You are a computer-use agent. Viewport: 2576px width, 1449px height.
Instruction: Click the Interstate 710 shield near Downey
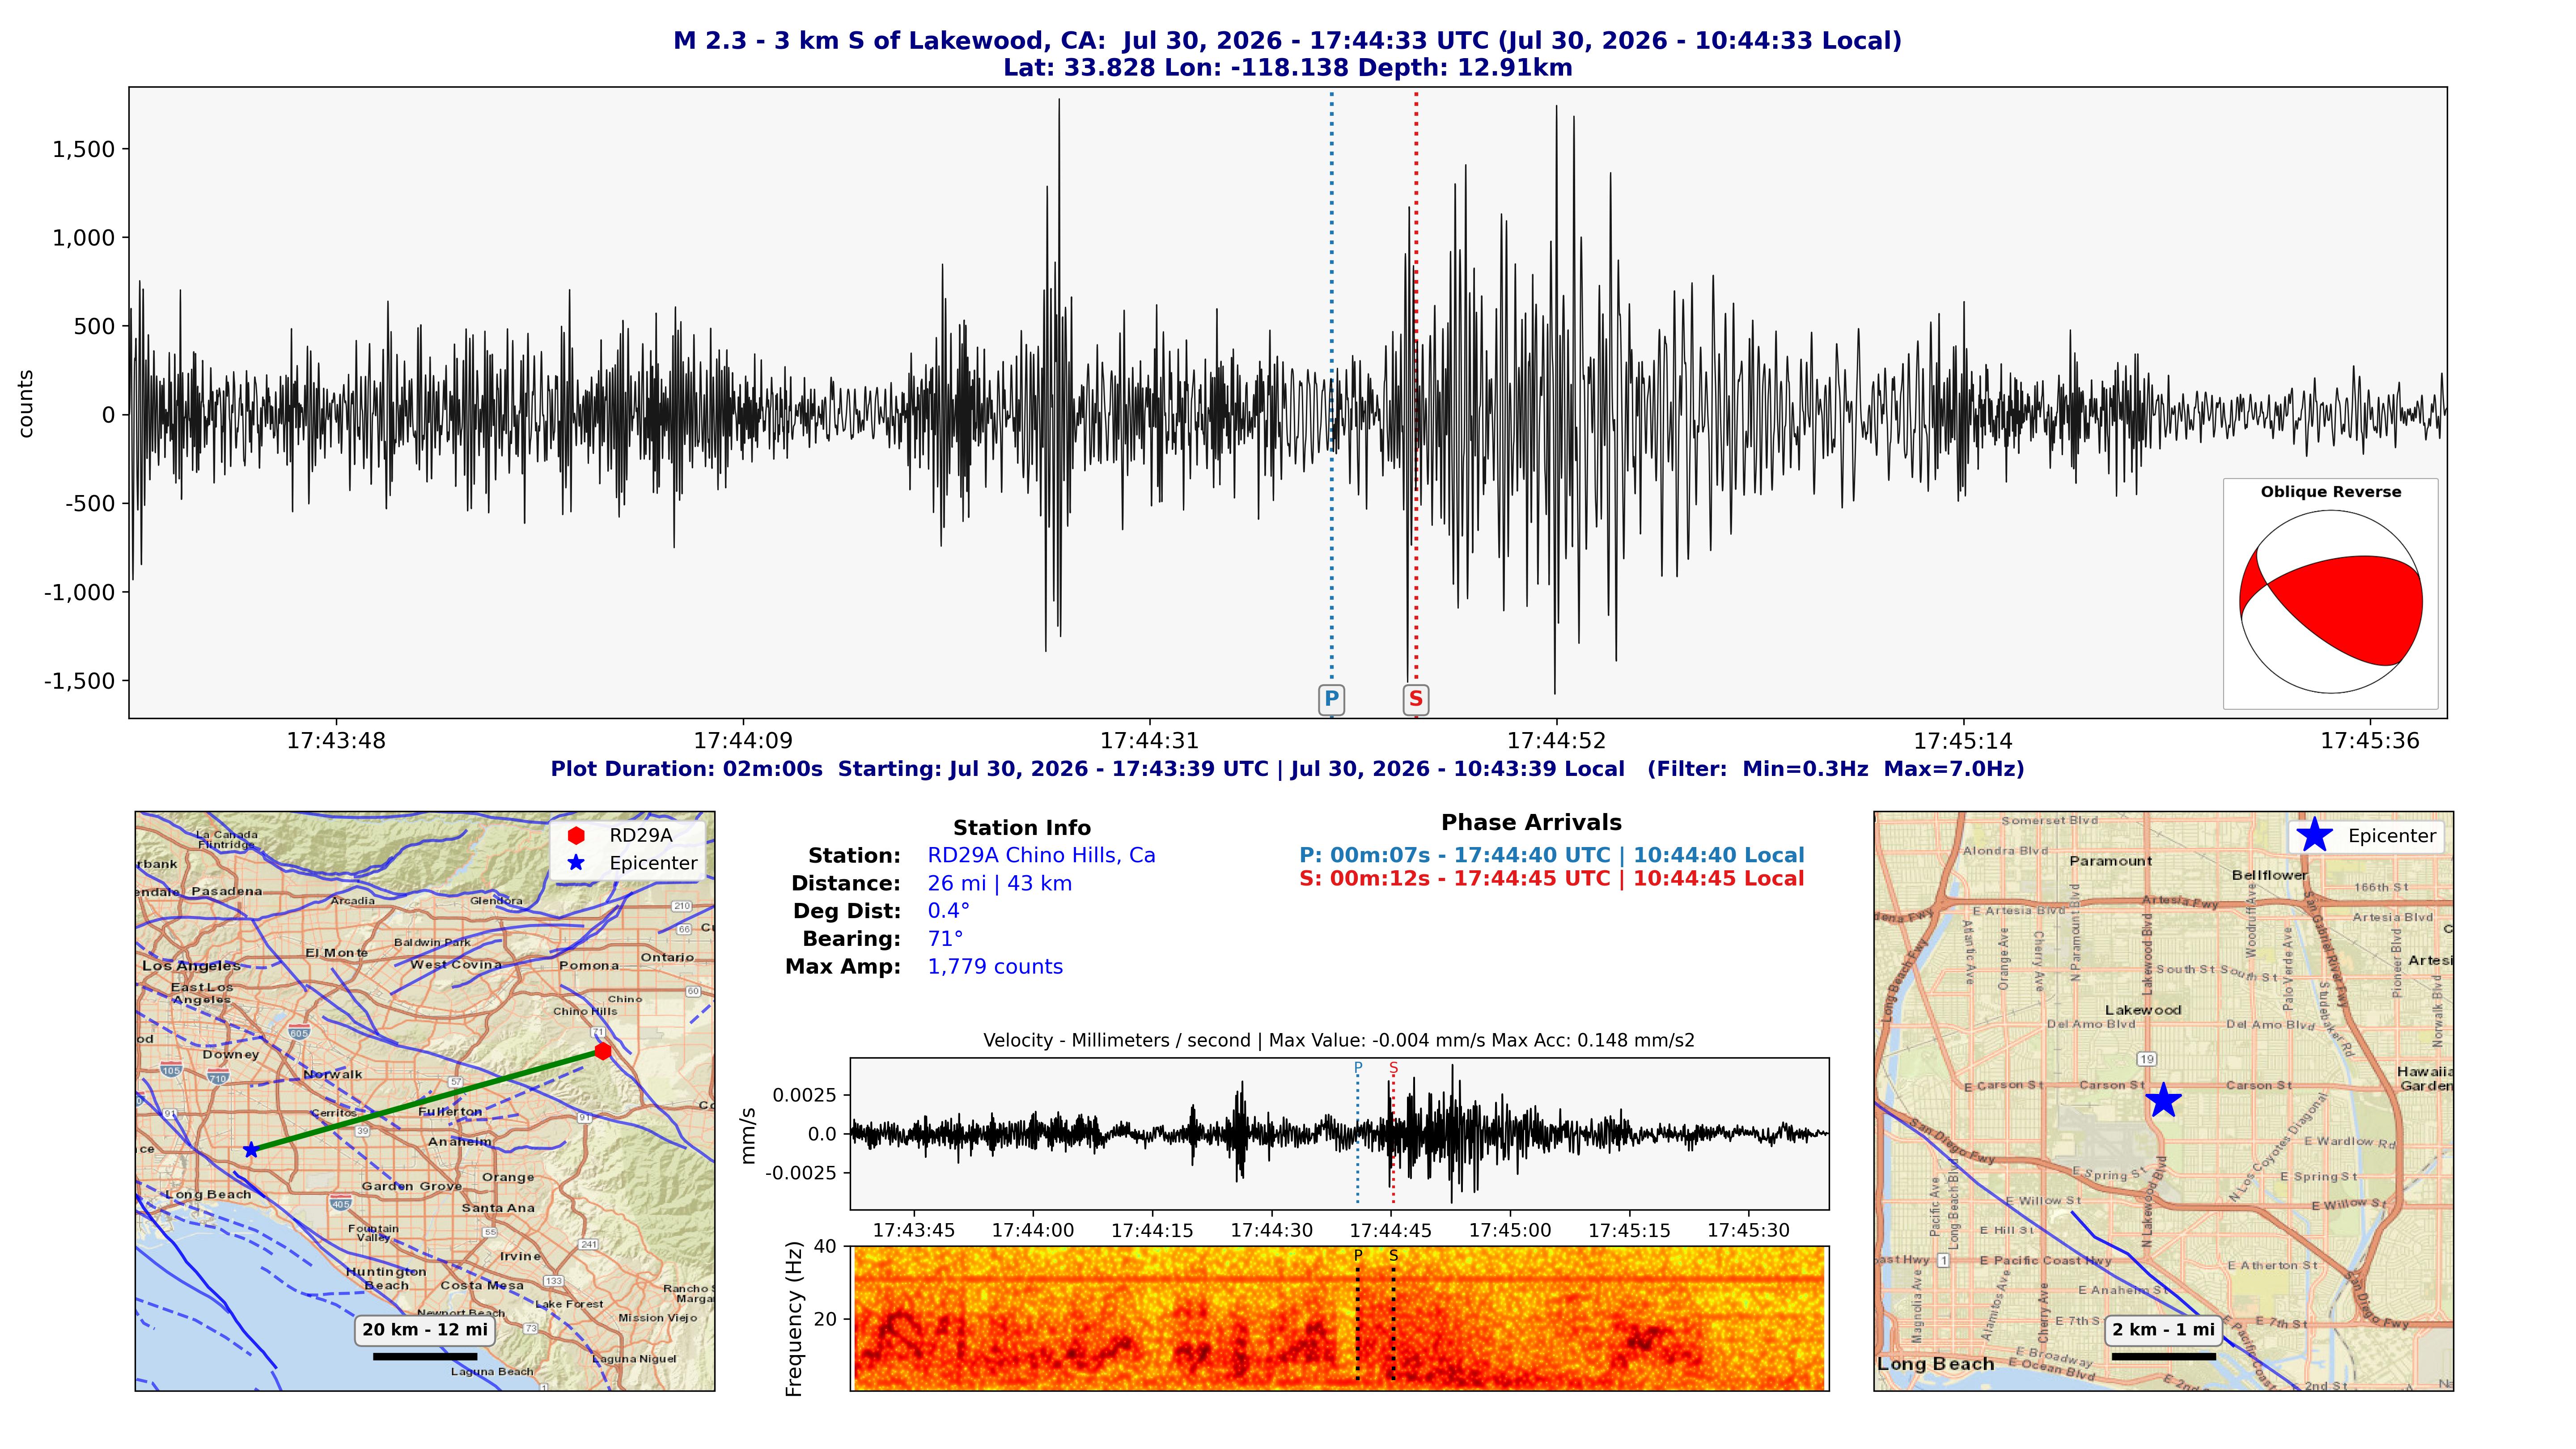(x=218, y=1078)
